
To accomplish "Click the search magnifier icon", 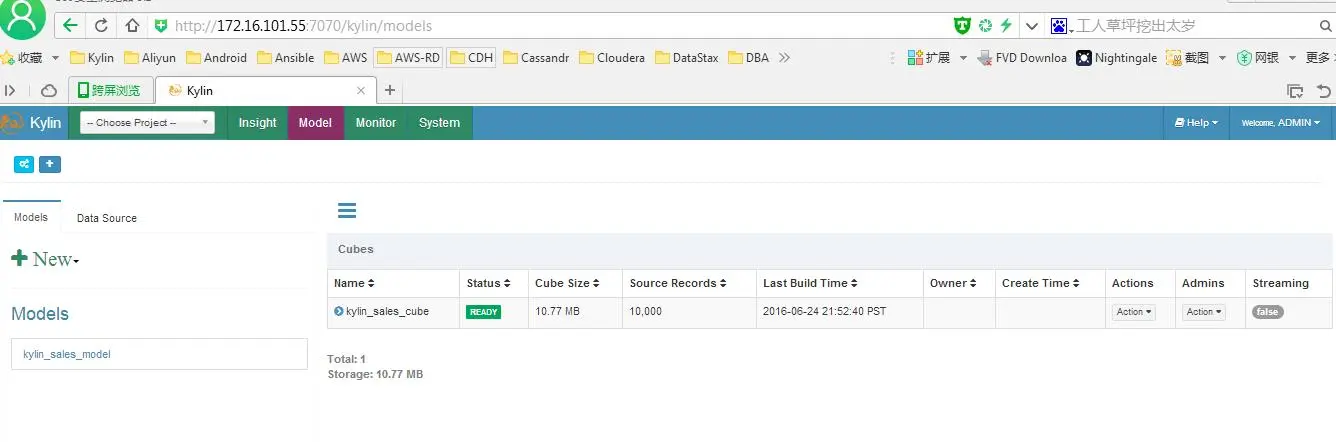I will coord(1325,25).
